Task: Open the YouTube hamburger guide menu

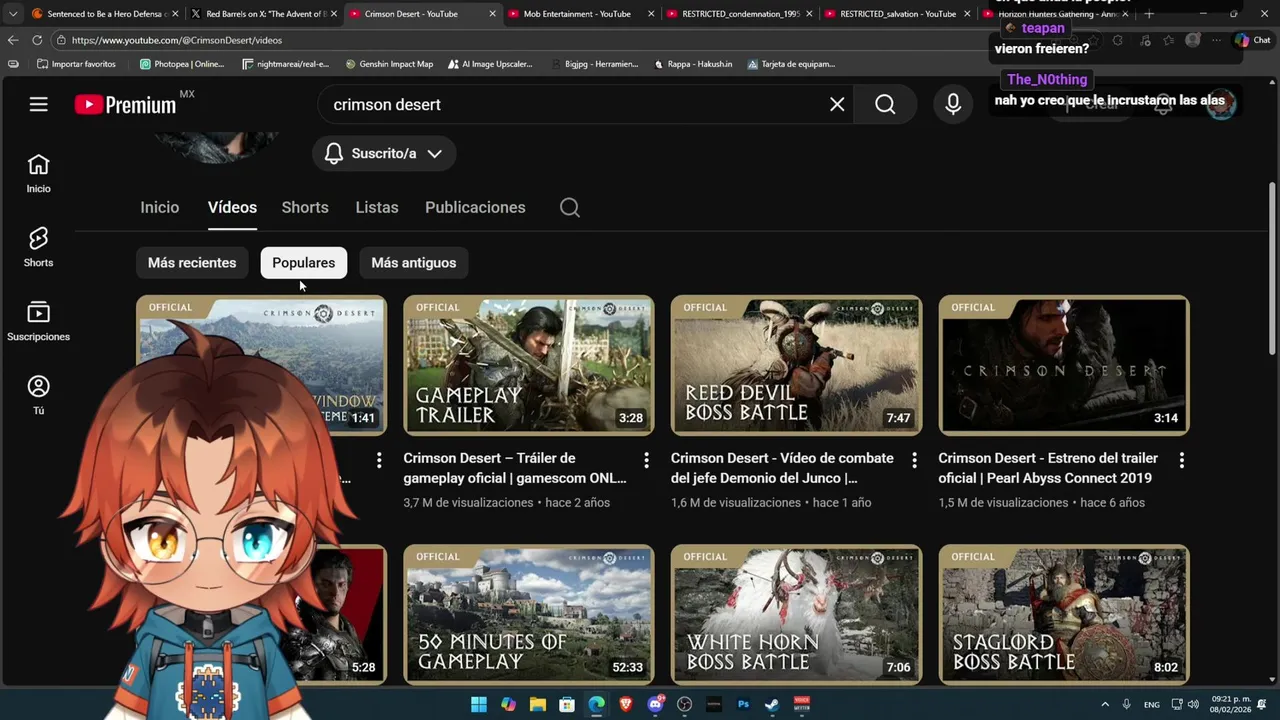Action: [x=38, y=104]
